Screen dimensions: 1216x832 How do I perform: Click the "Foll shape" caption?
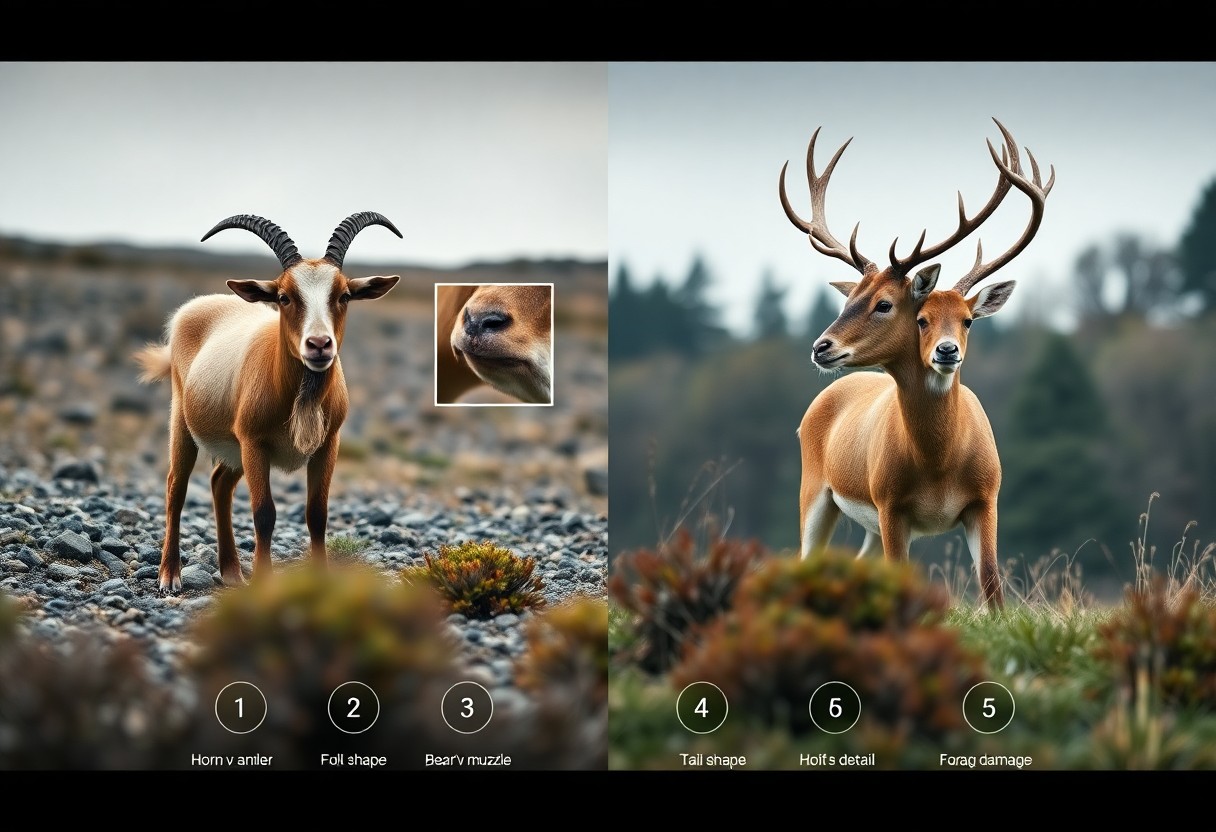point(353,760)
